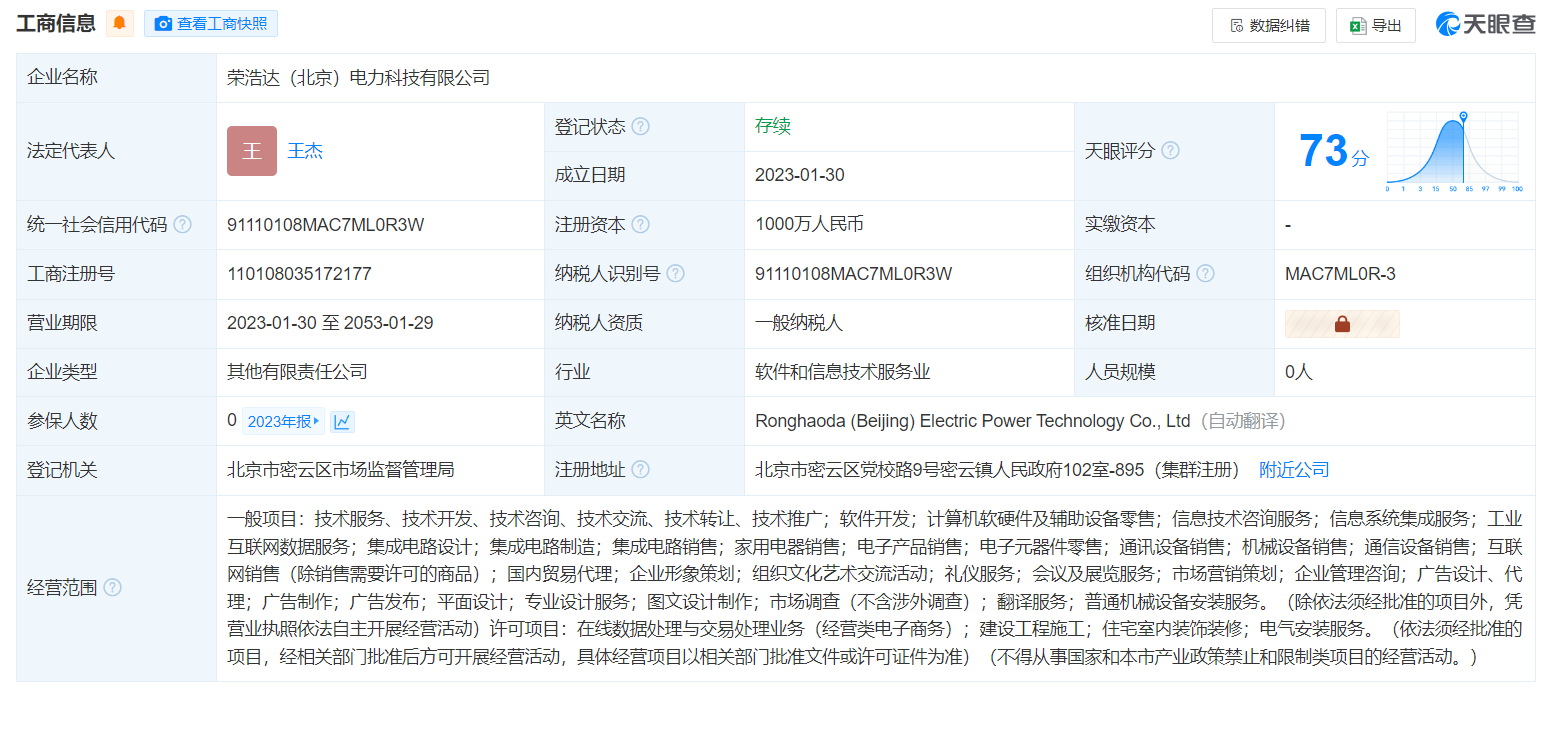Export data with 导出 button

tap(1376, 26)
